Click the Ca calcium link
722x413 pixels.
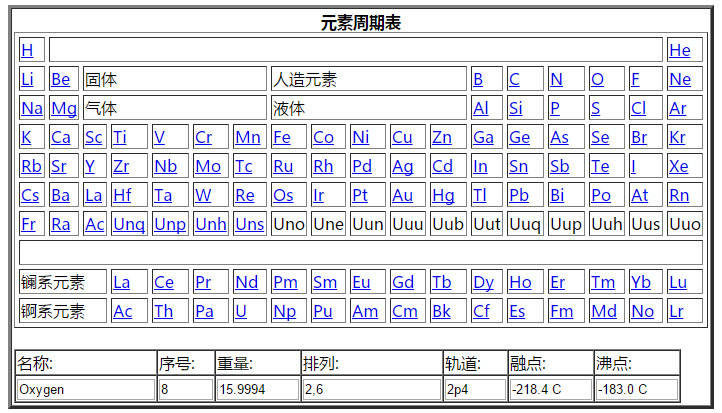pyautogui.click(x=60, y=137)
